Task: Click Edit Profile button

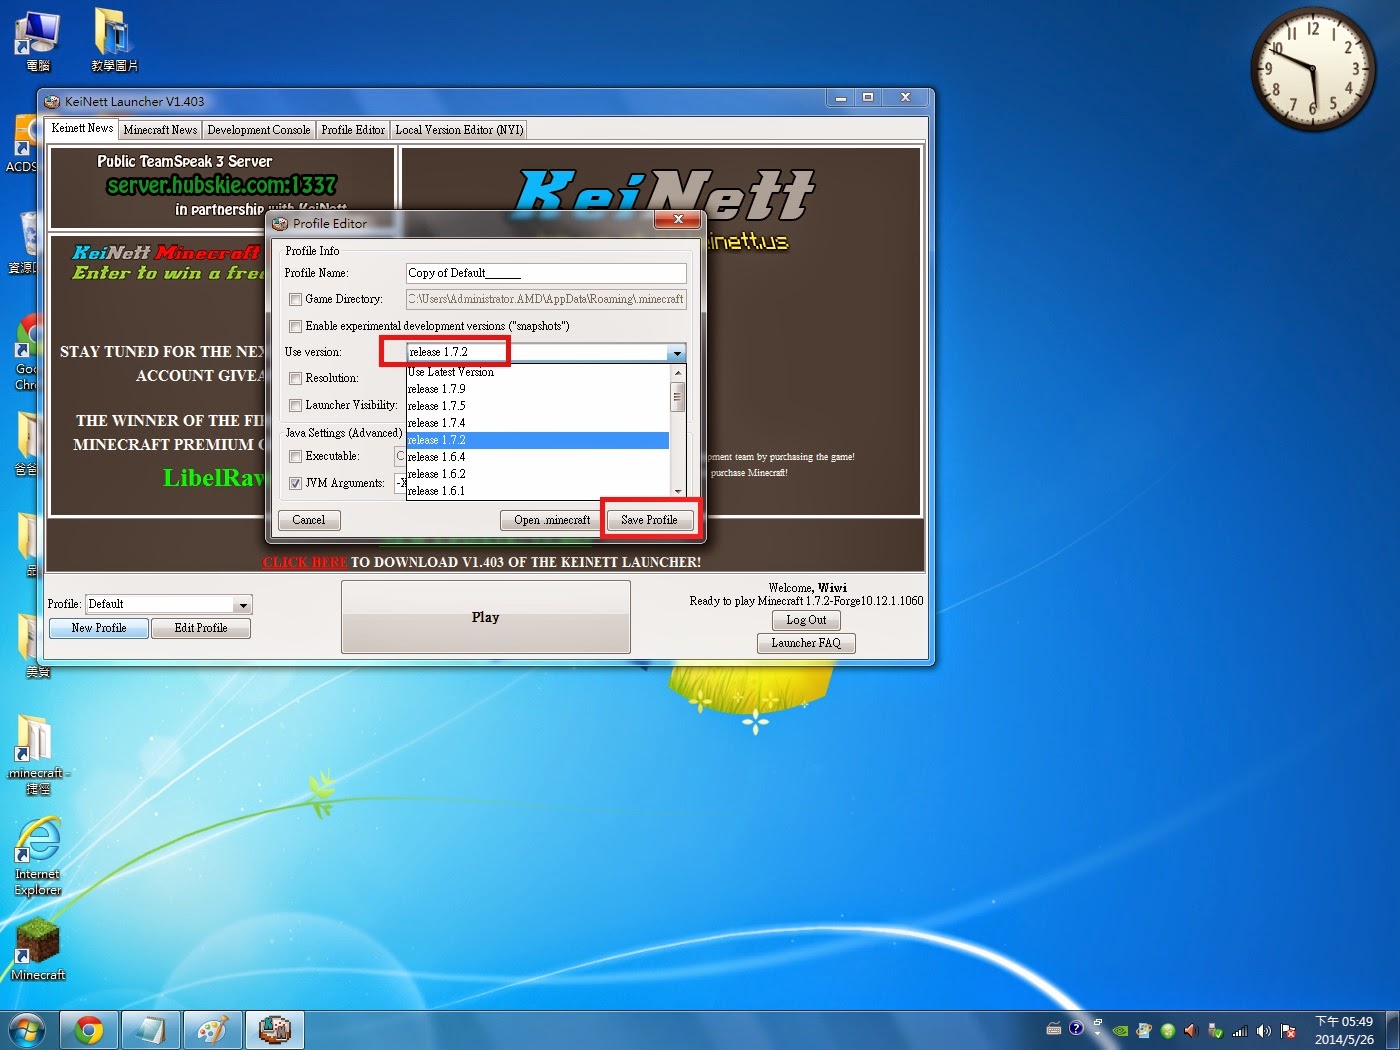Action: pos(201,628)
